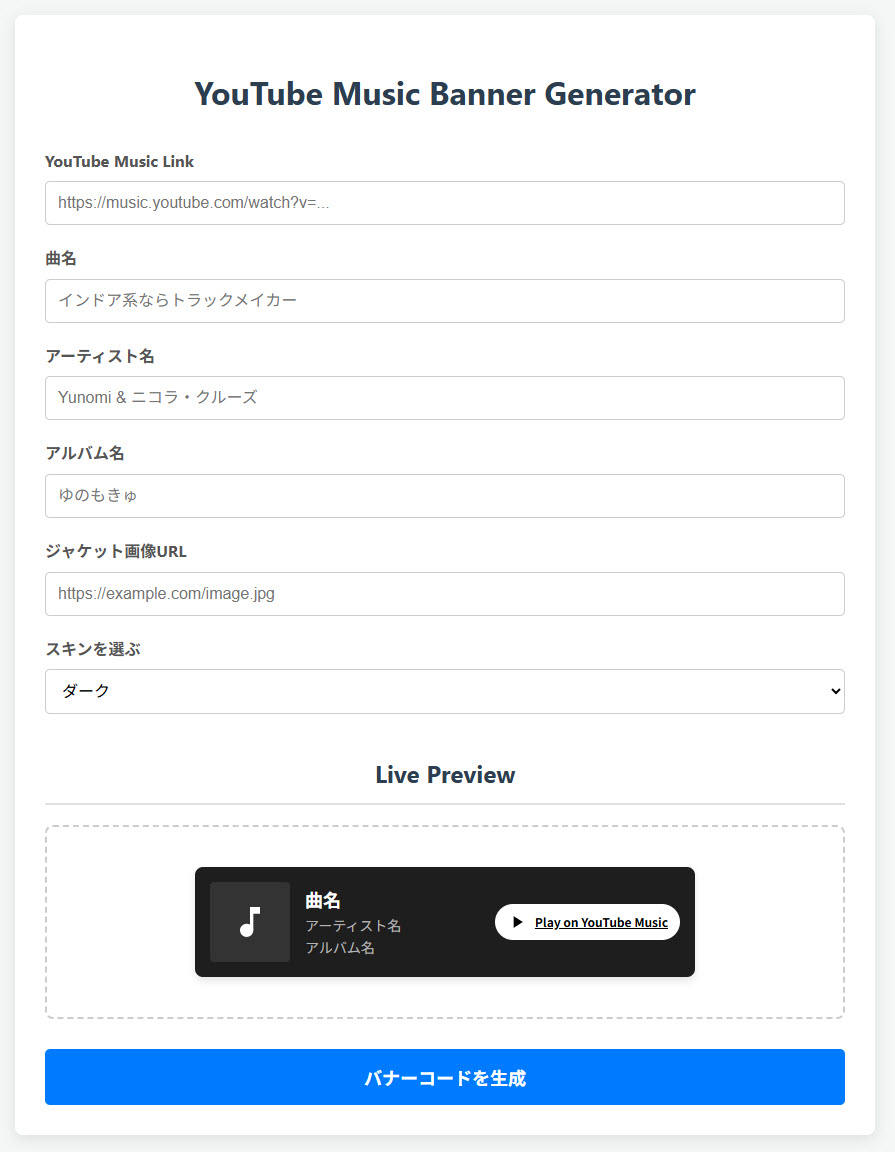The height and width of the screenshot is (1152, 895).
Task: Open the Play on YouTube Music link
Action: pos(601,923)
